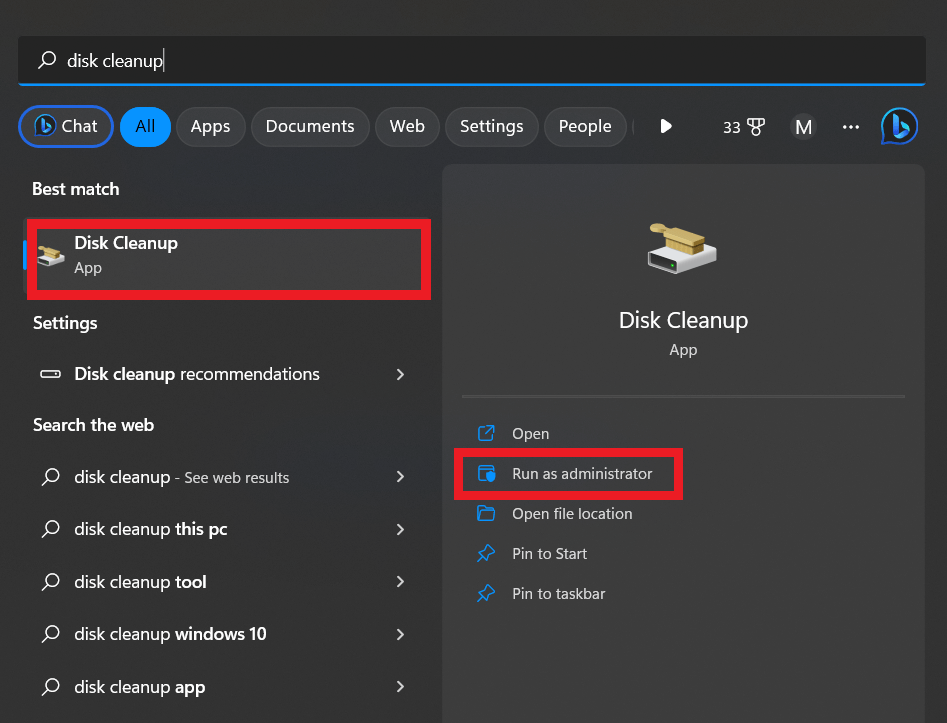
Task: Switch to the Apps filter tab
Action: click(x=210, y=126)
